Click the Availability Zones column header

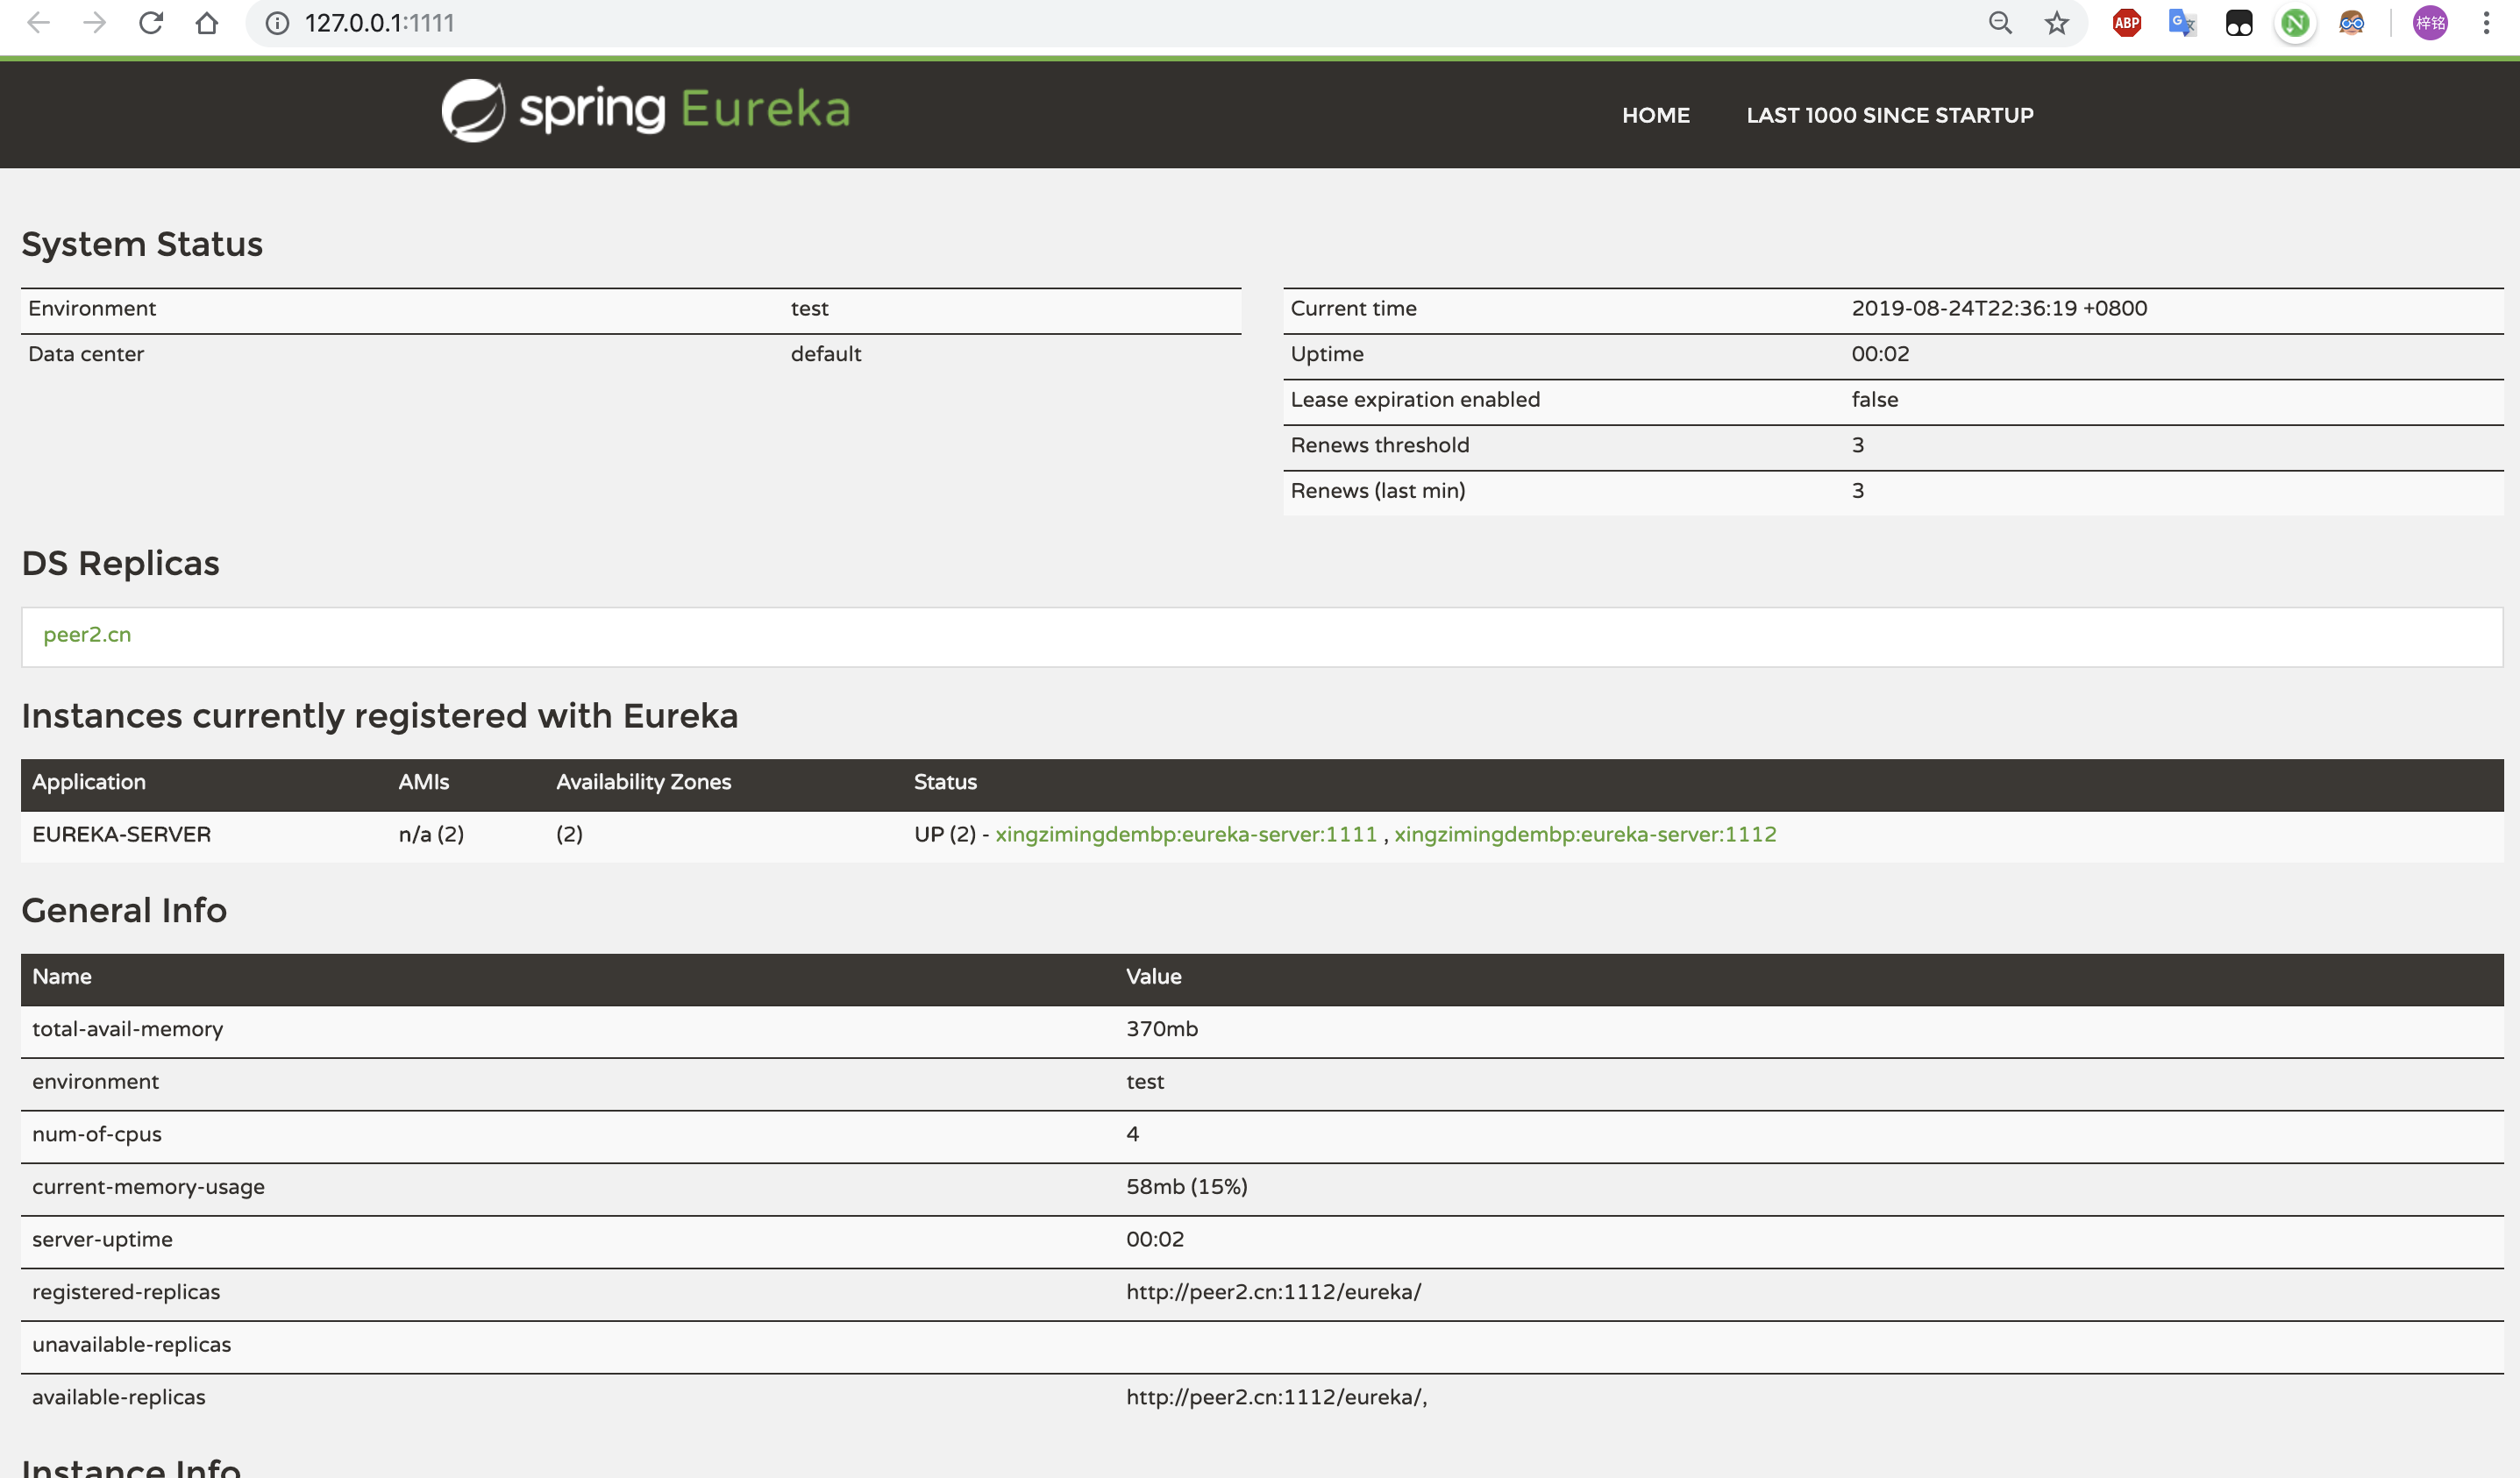[643, 782]
